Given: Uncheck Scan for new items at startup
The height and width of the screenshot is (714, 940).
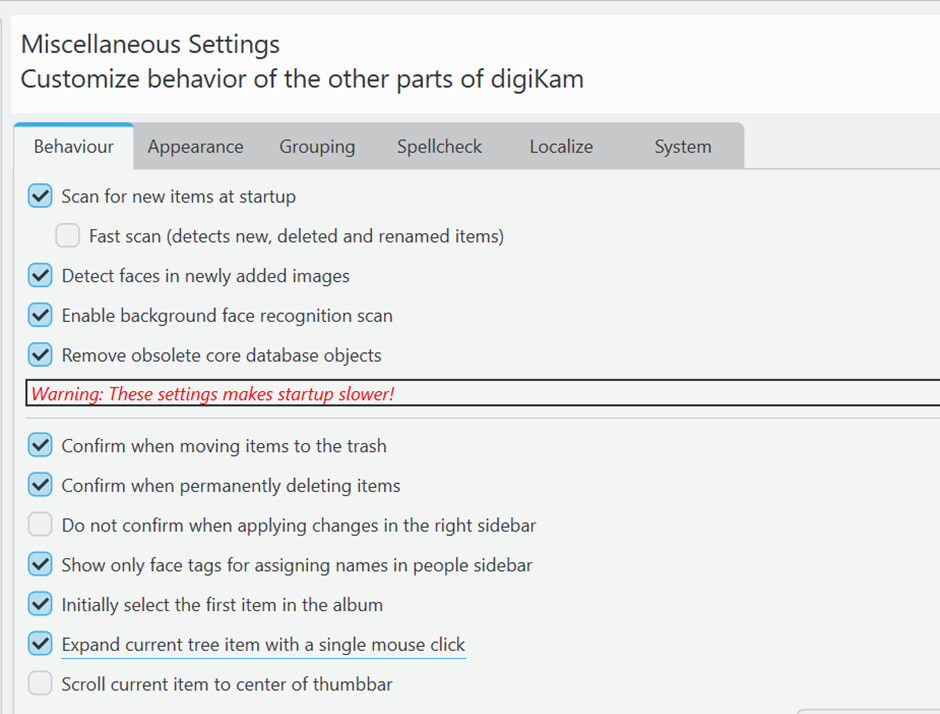Looking at the screenshot, I should click(x=40, y=196).
